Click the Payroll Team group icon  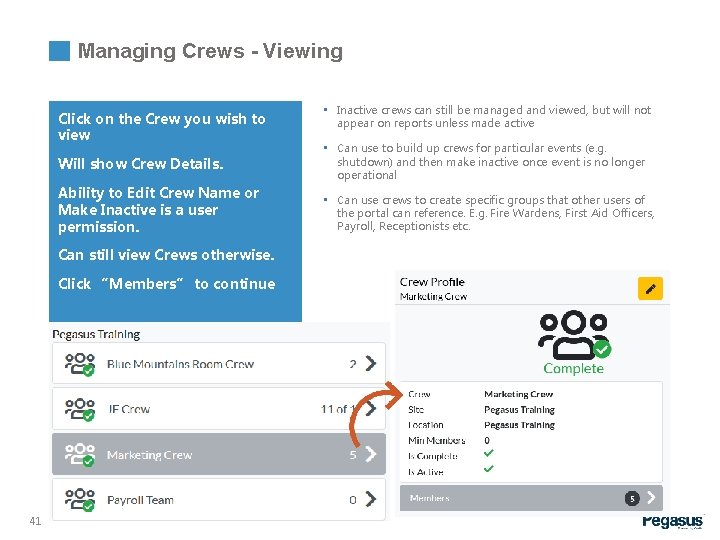point(79,500)
